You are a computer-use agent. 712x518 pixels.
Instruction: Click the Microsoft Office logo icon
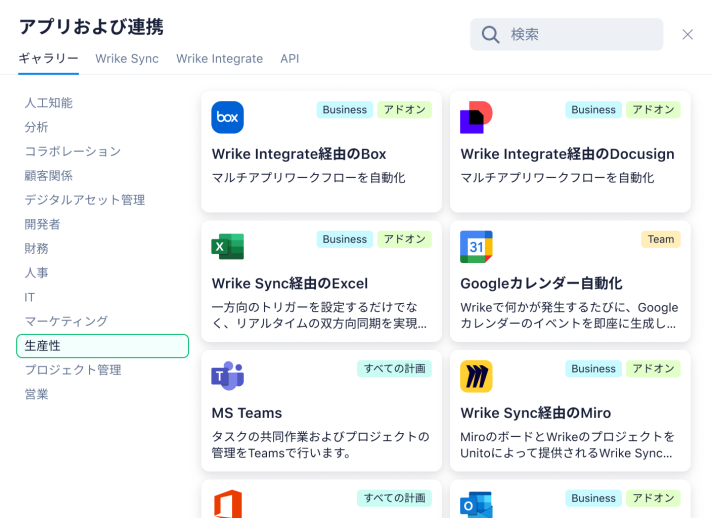click(x=227, y=504)
